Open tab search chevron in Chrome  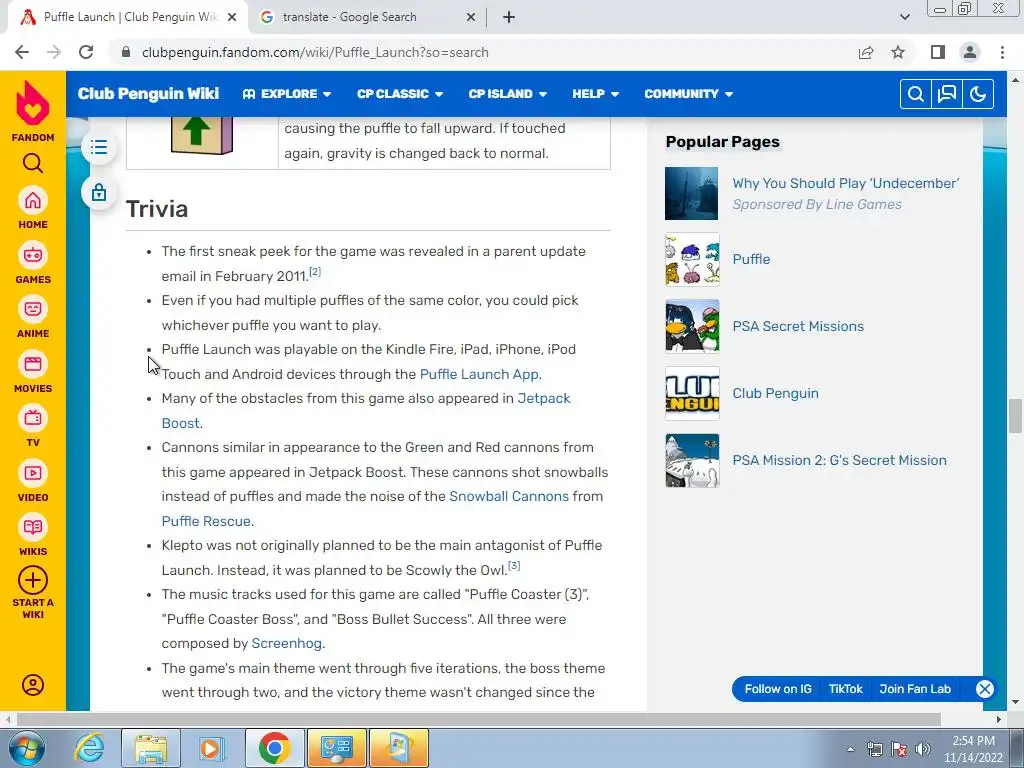pos(904,17)
